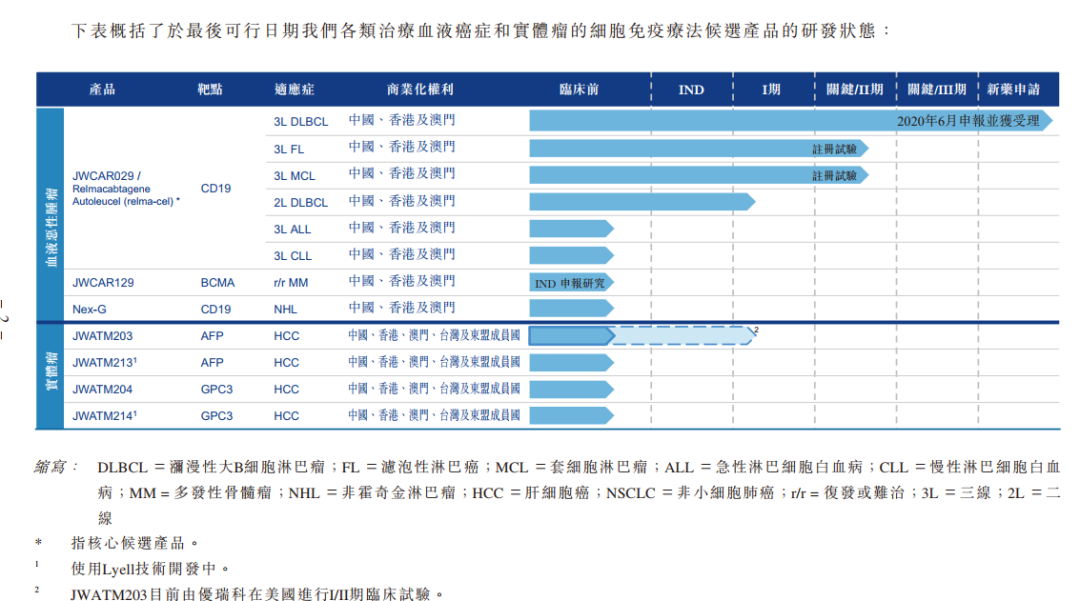The height and width of the screenshot is (601, 1080).
Task: Select the BCMA target cell
Action: coord(218,283)
